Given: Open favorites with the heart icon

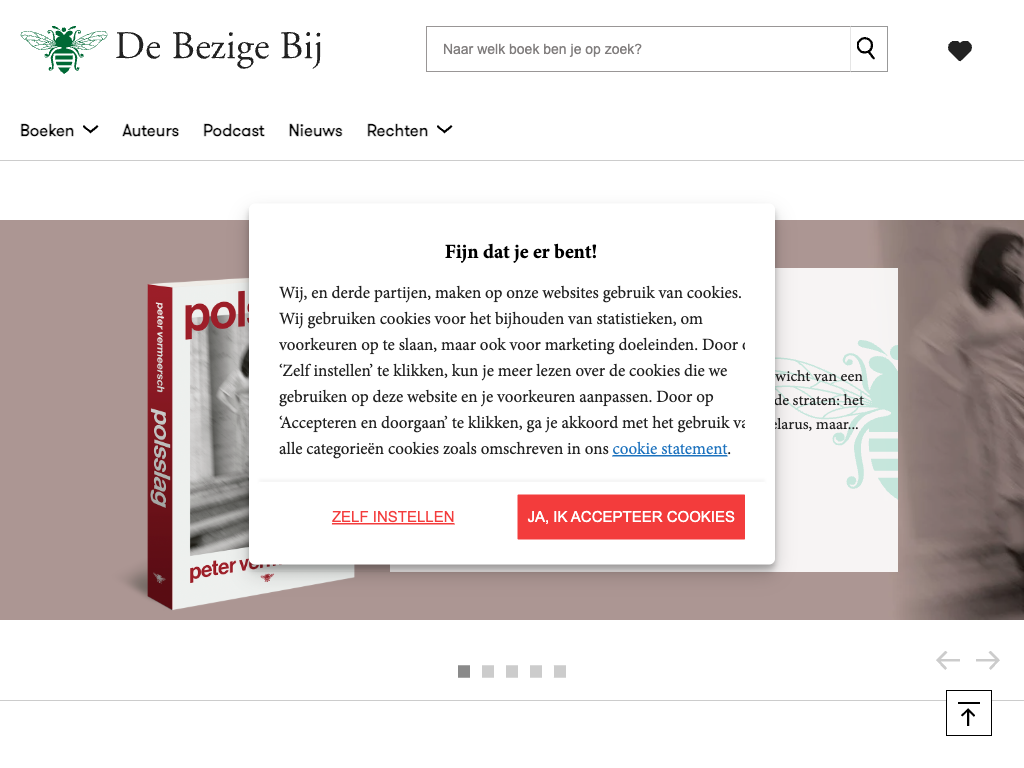Looking at the screenshot, I should coord(959,50).
